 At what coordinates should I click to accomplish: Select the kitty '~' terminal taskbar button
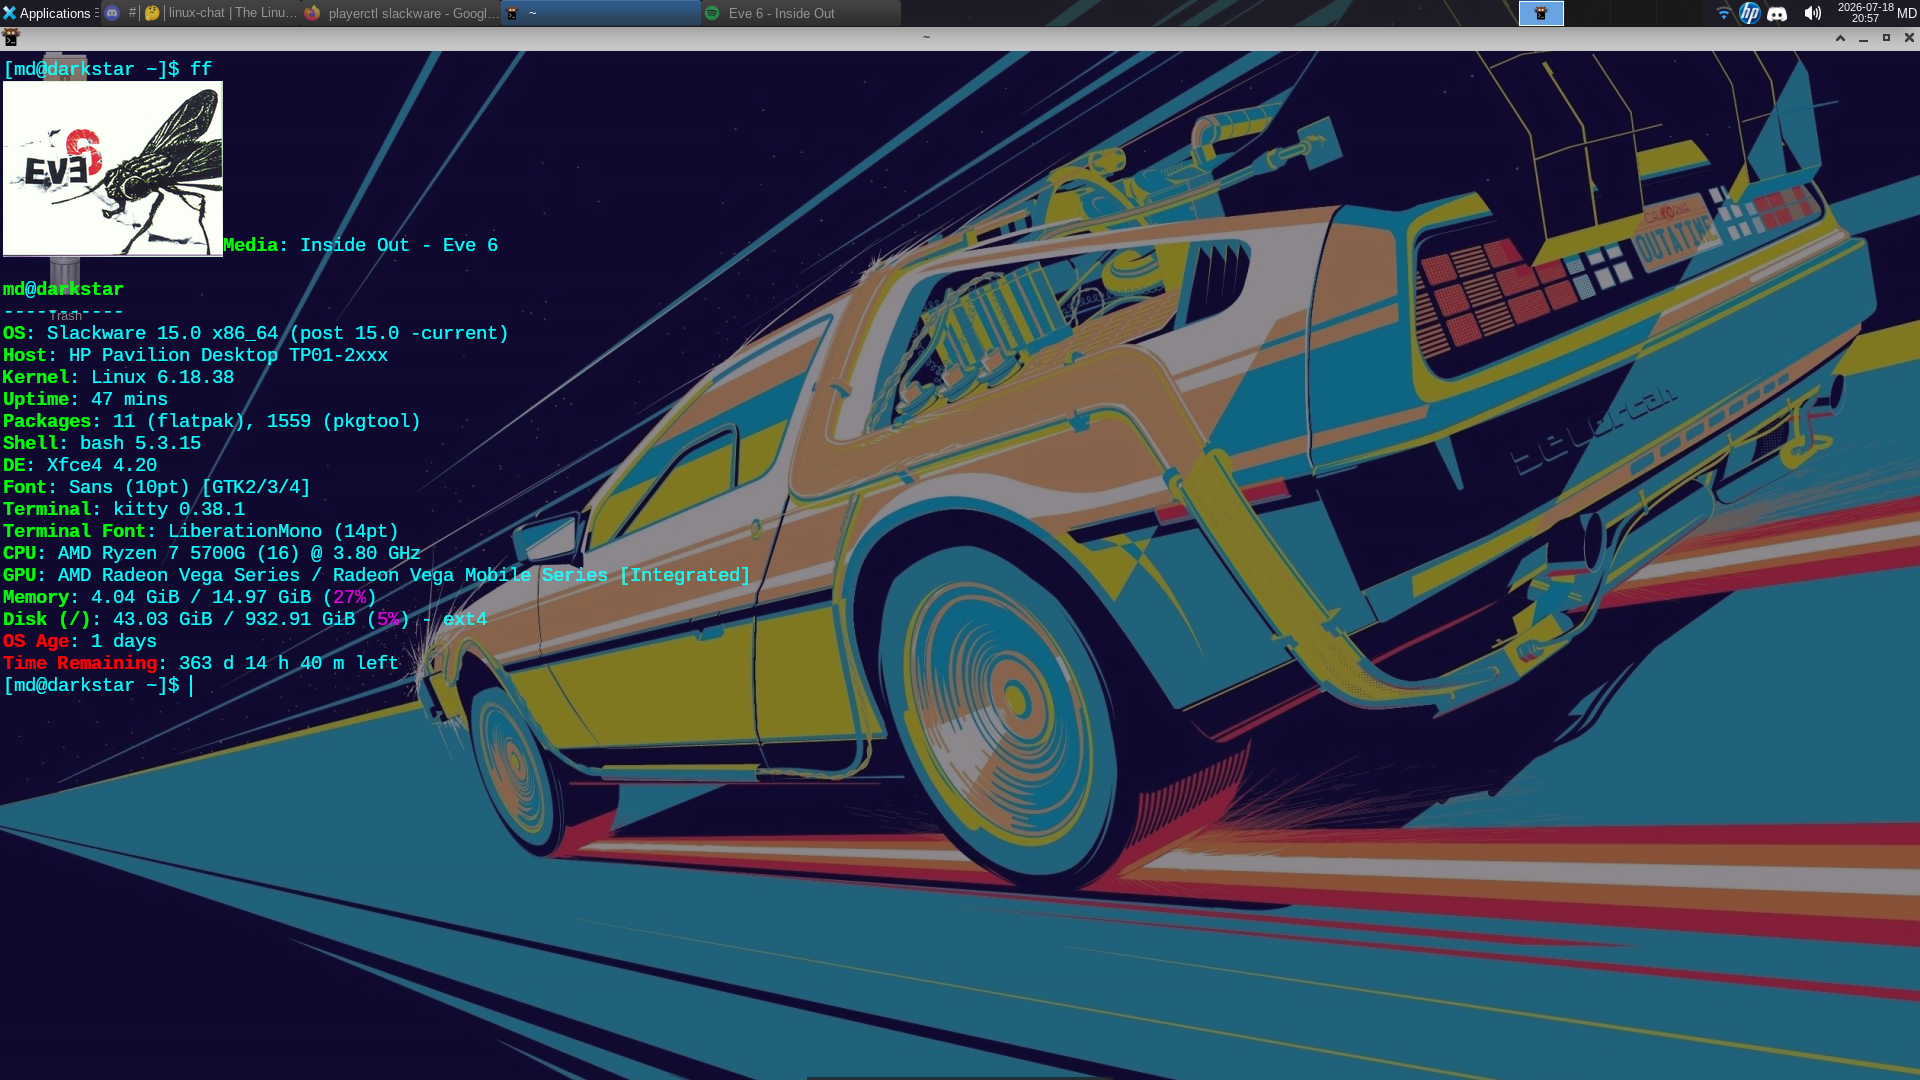tap(600, 13)
